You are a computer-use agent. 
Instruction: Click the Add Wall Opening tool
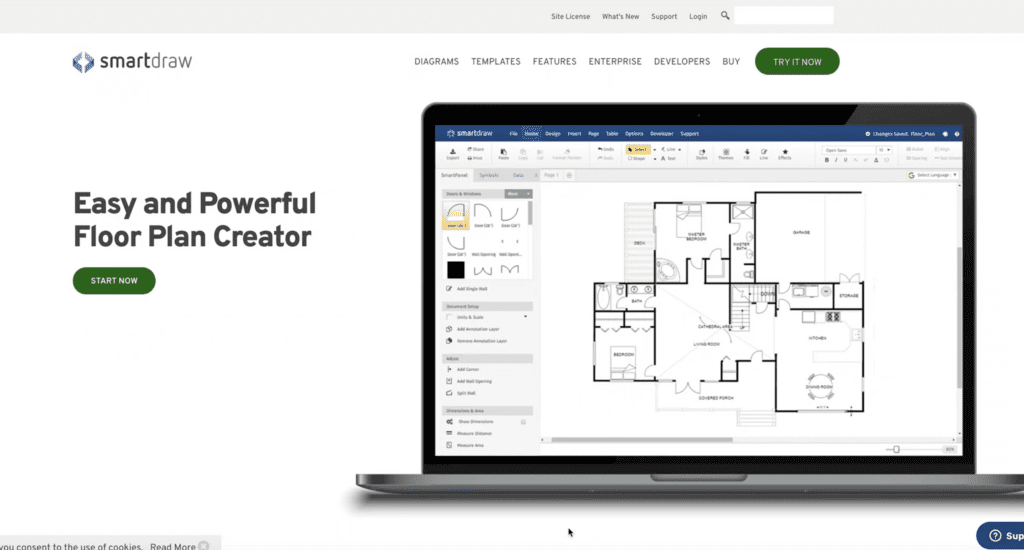(x=469, y=381)
